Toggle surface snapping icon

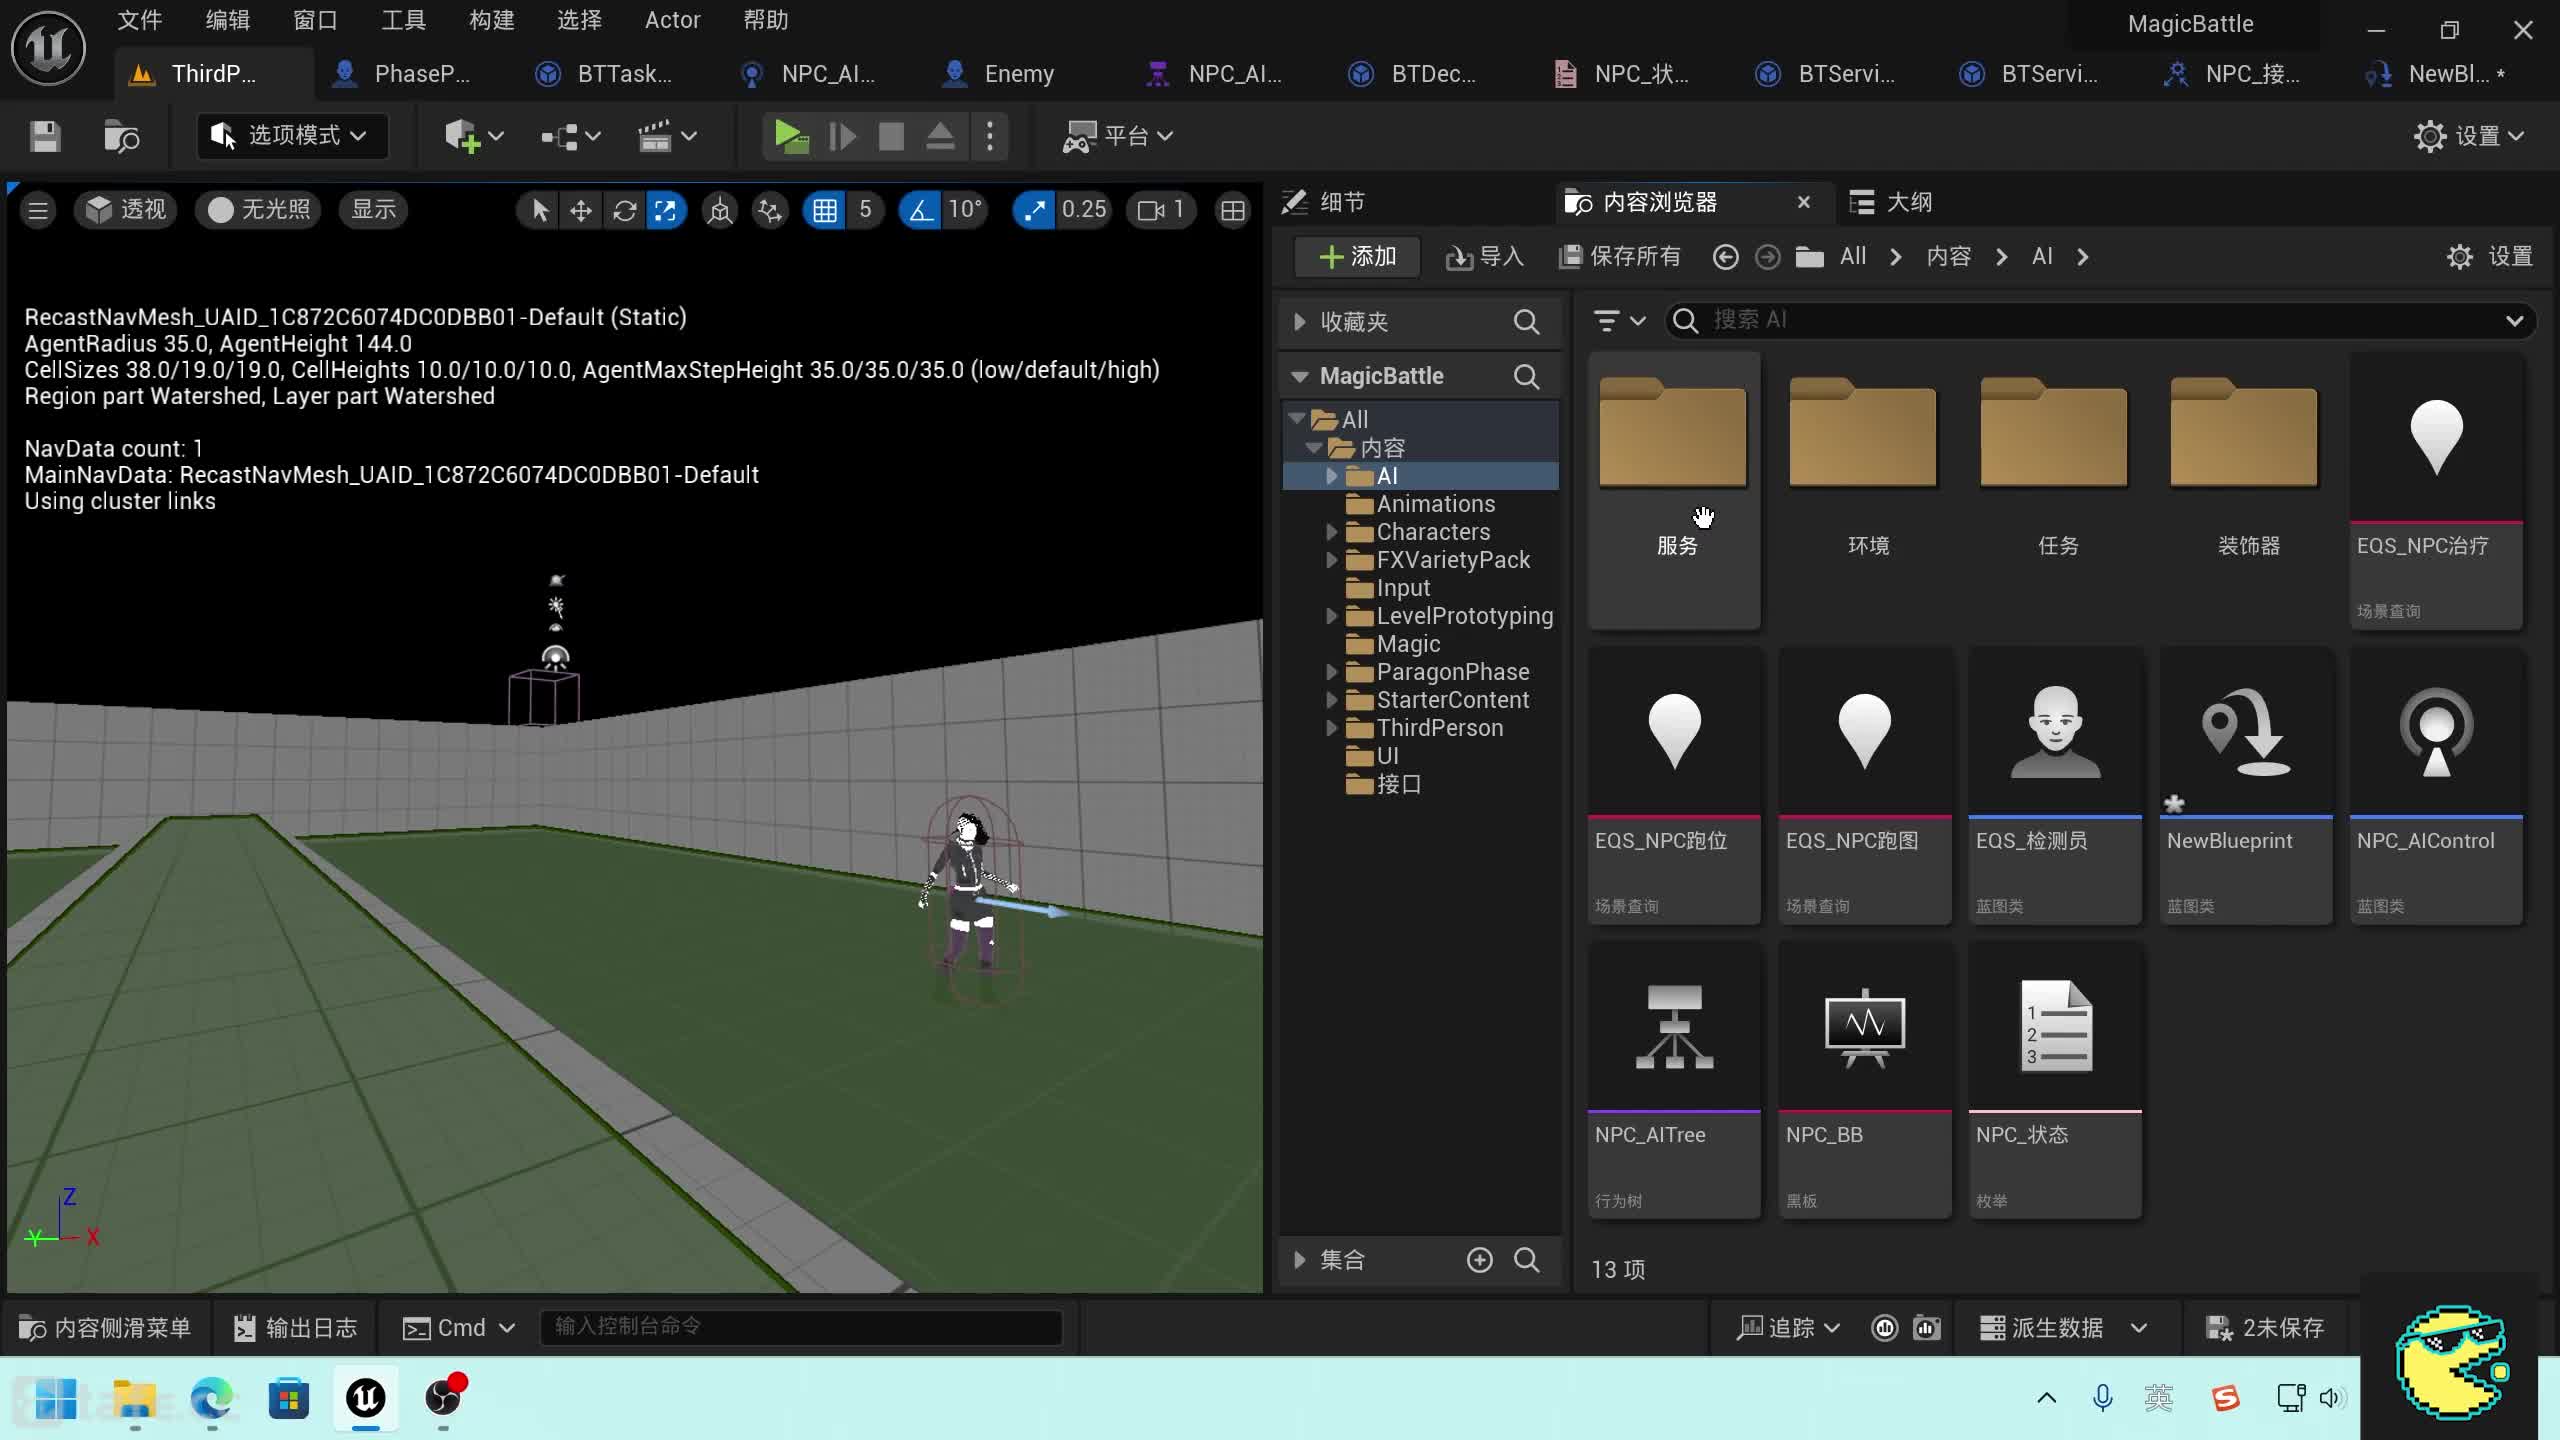770,210
